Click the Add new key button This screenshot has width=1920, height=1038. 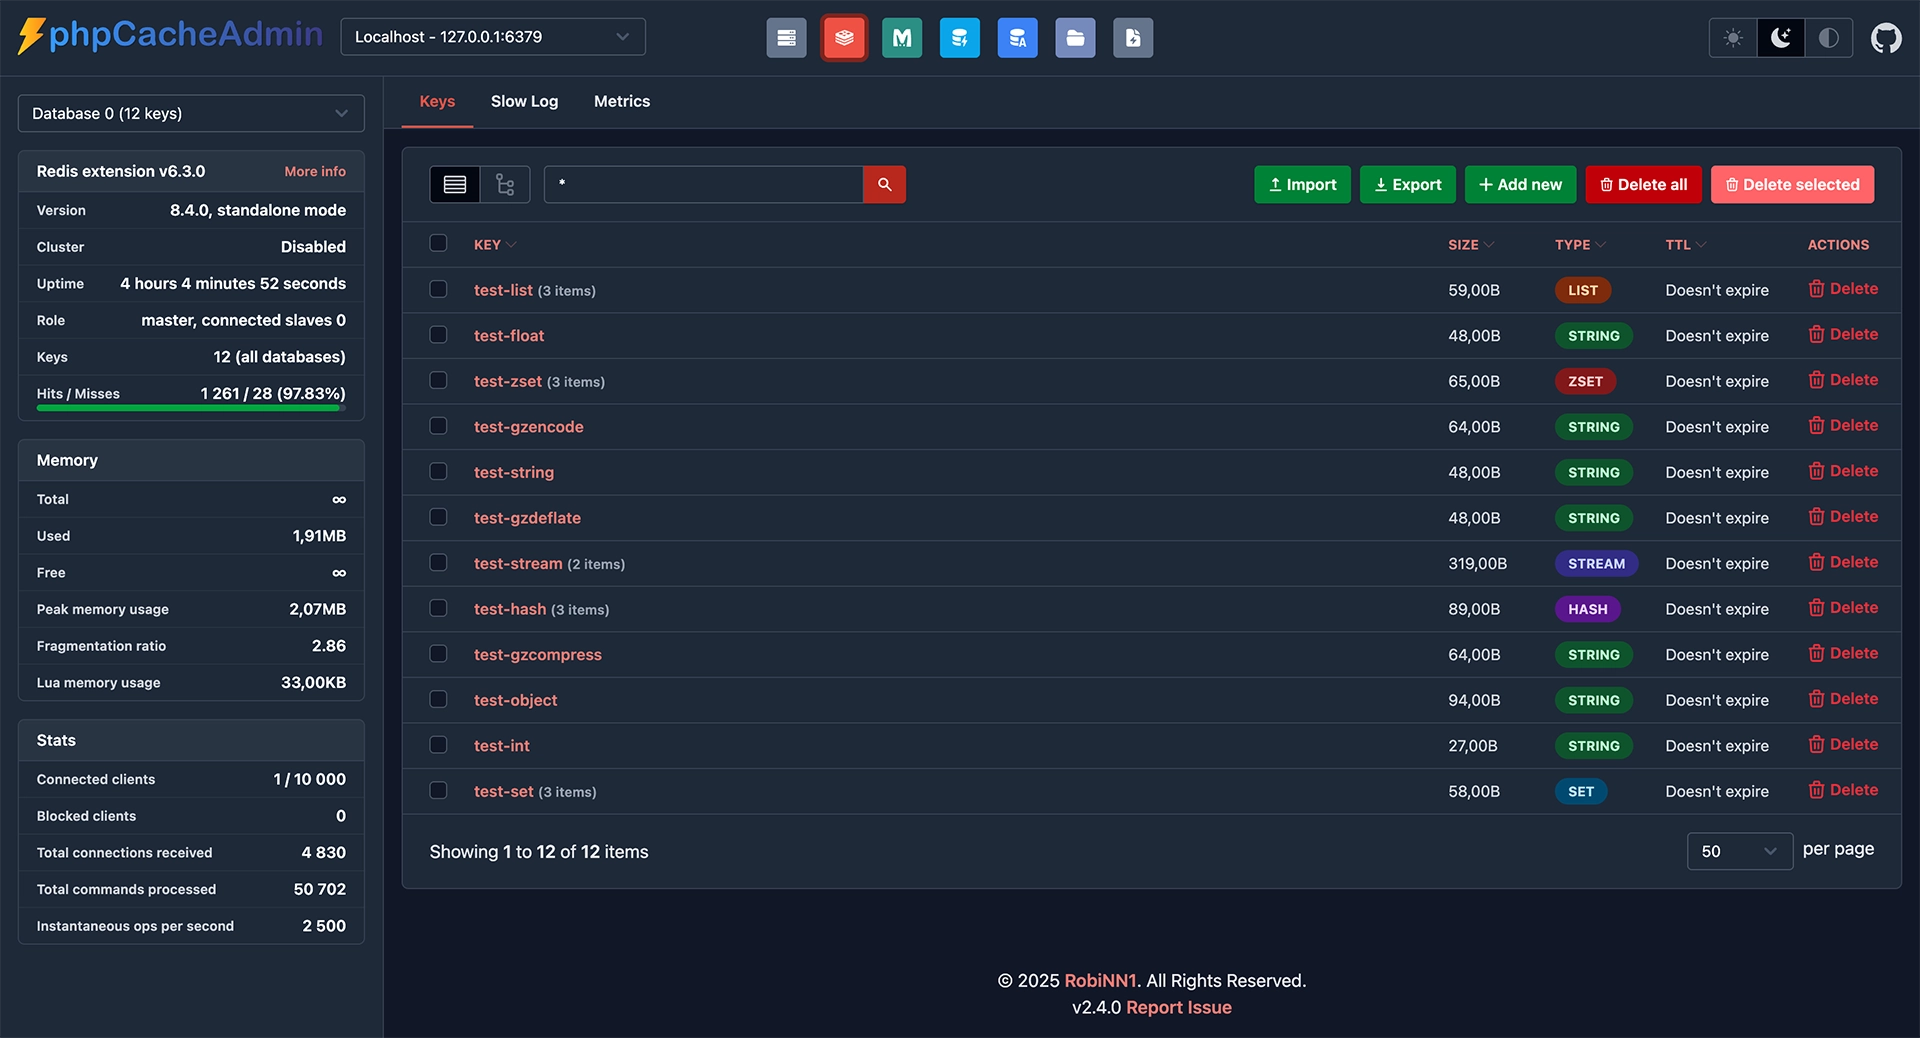click(x=1520, y=184)
